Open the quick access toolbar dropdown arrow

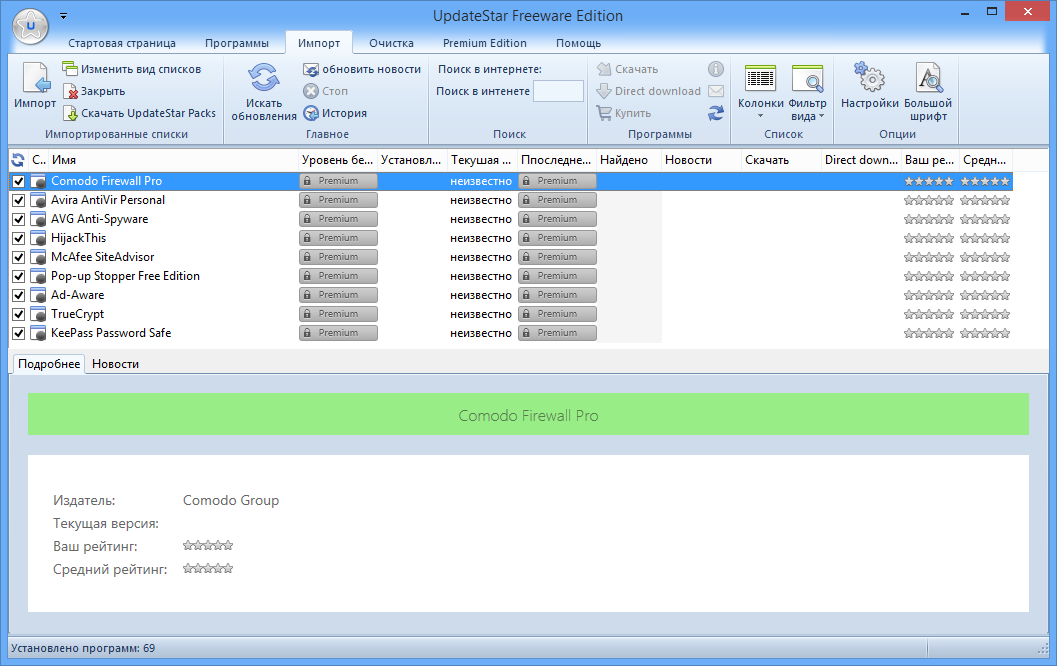coord(63,16)
